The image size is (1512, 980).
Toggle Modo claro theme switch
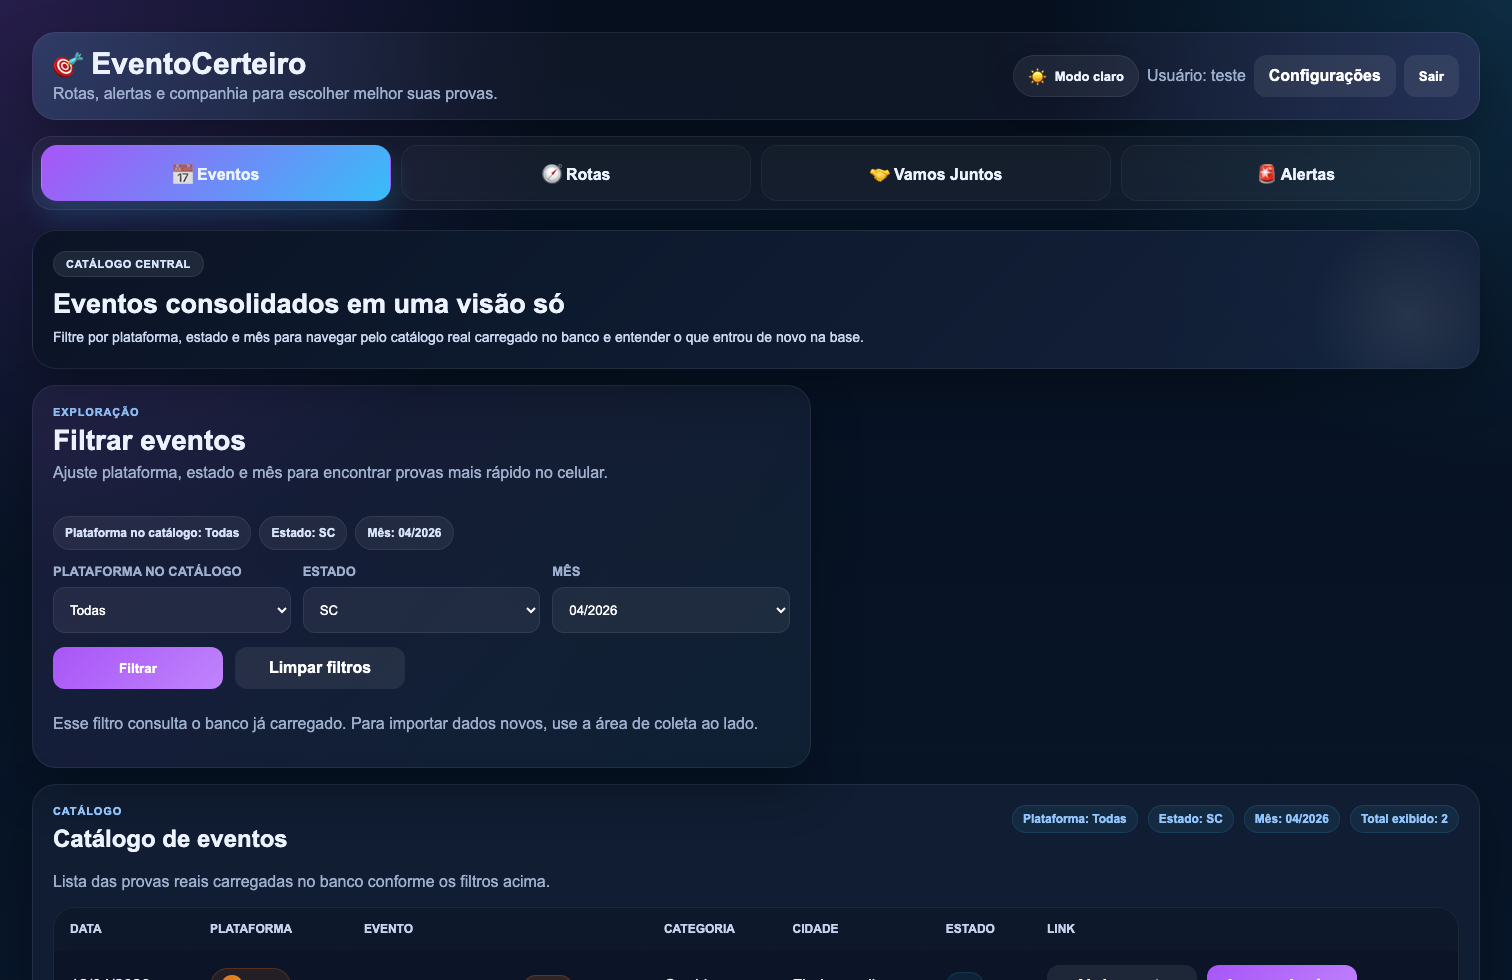[1075, 75]
